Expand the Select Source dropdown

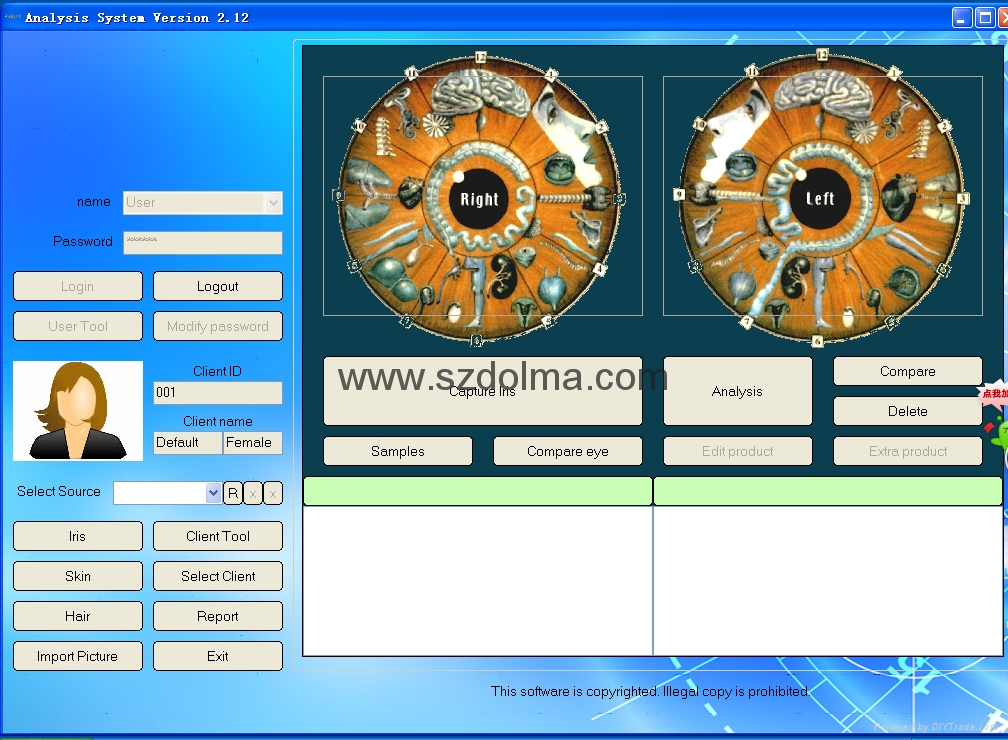(x=213, y=493)
